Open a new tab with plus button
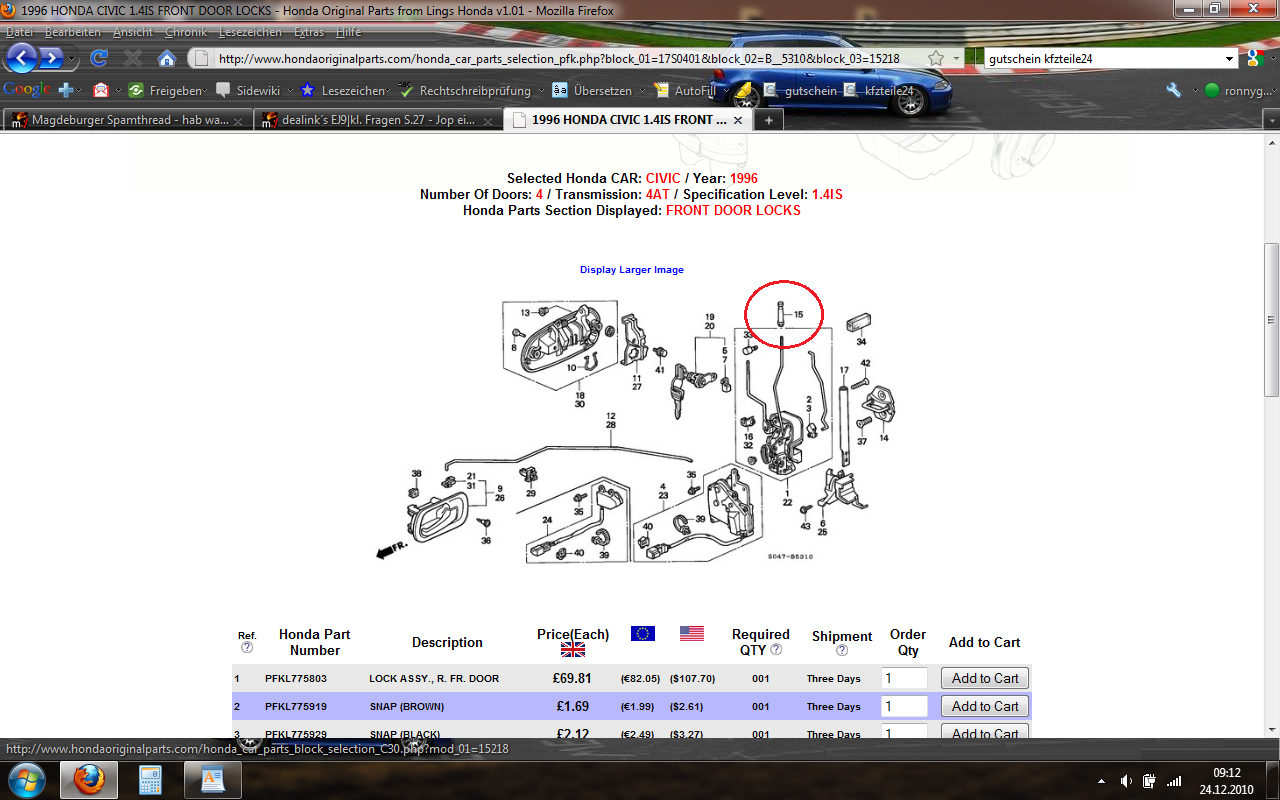 coord(768,120)
